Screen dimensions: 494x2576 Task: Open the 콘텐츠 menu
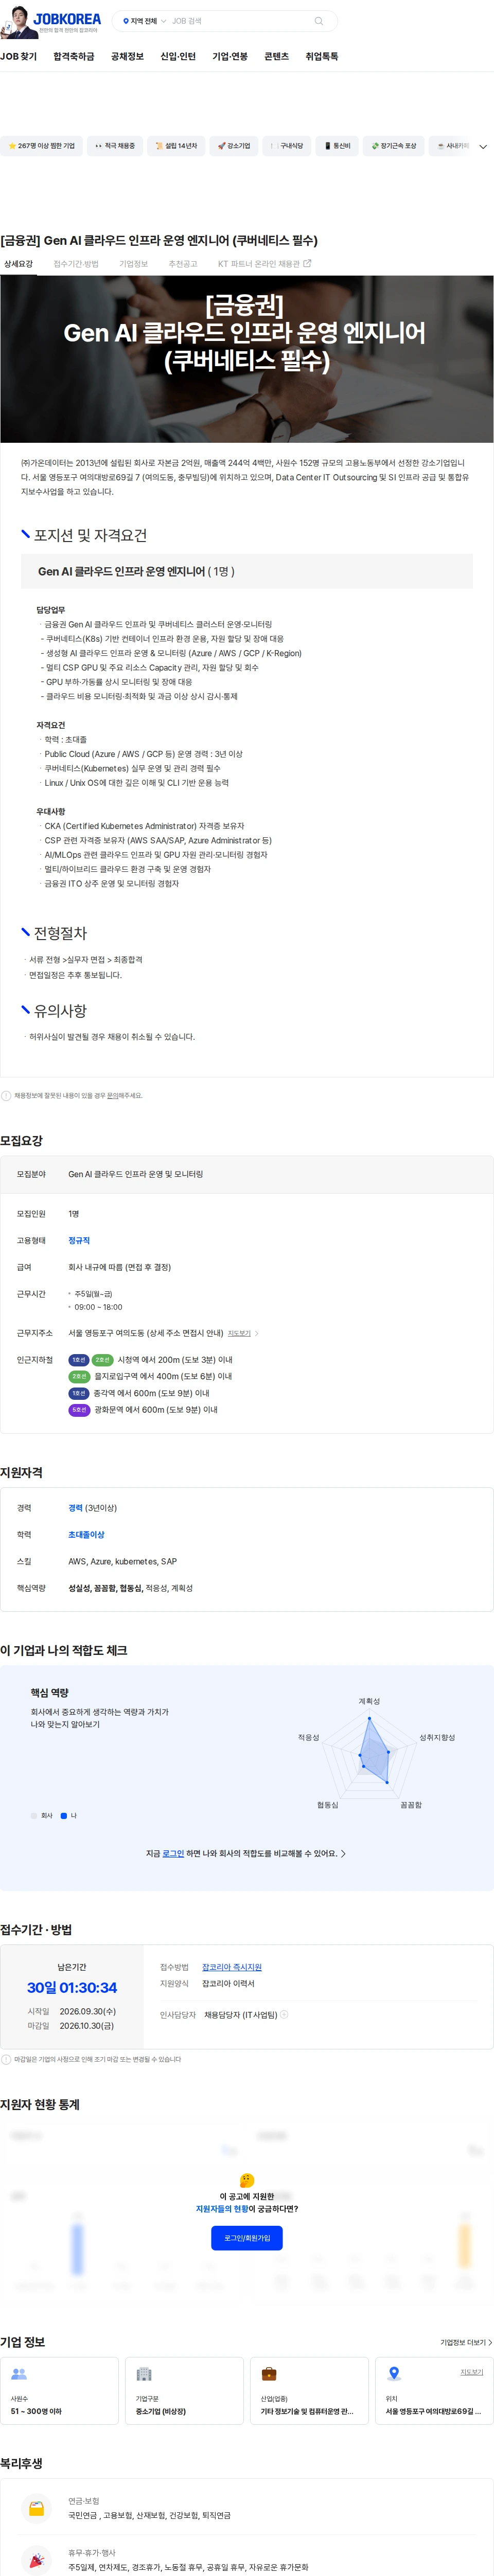(x=276, y=57)
